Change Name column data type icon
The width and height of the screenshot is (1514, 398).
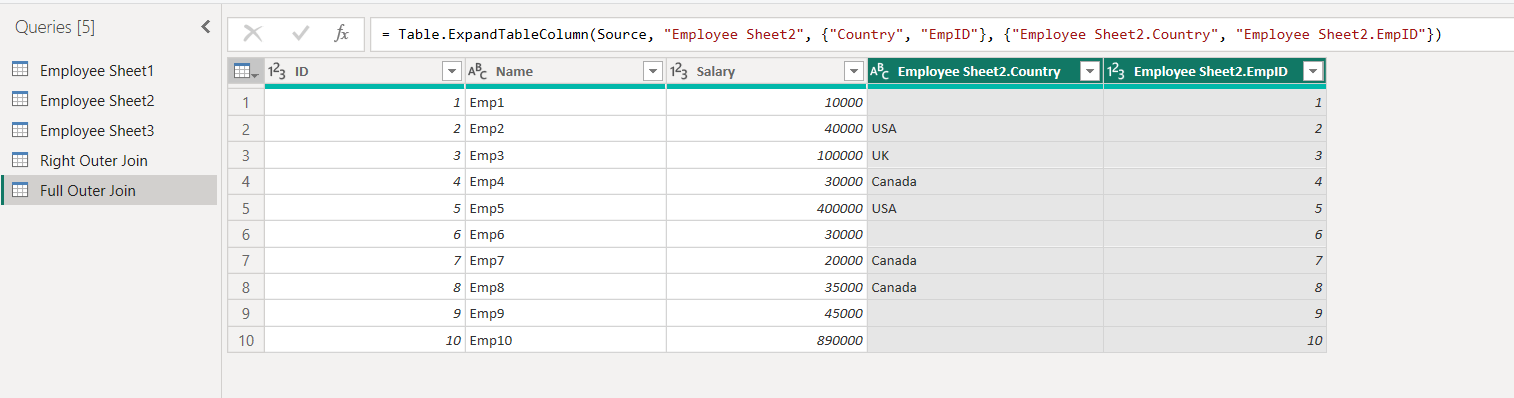478,71
